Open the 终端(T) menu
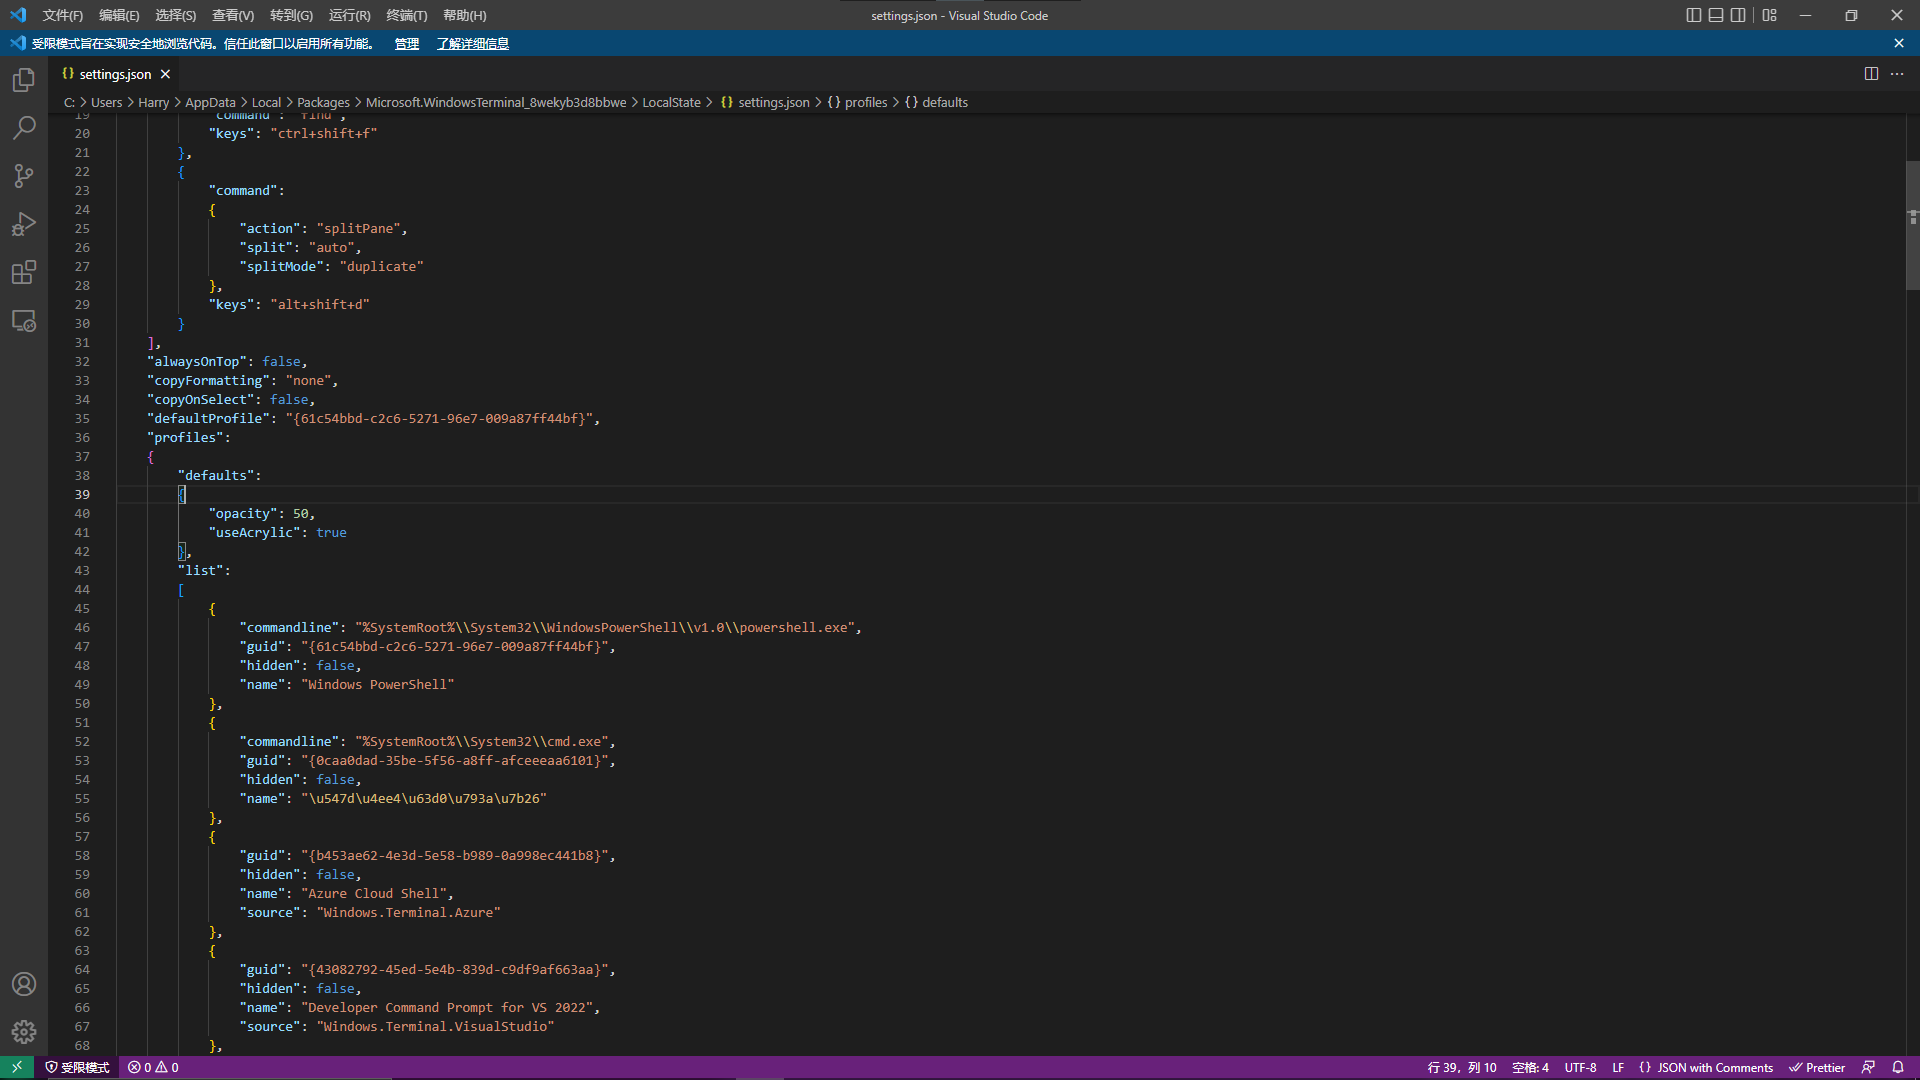 click(x=406, y=15)
